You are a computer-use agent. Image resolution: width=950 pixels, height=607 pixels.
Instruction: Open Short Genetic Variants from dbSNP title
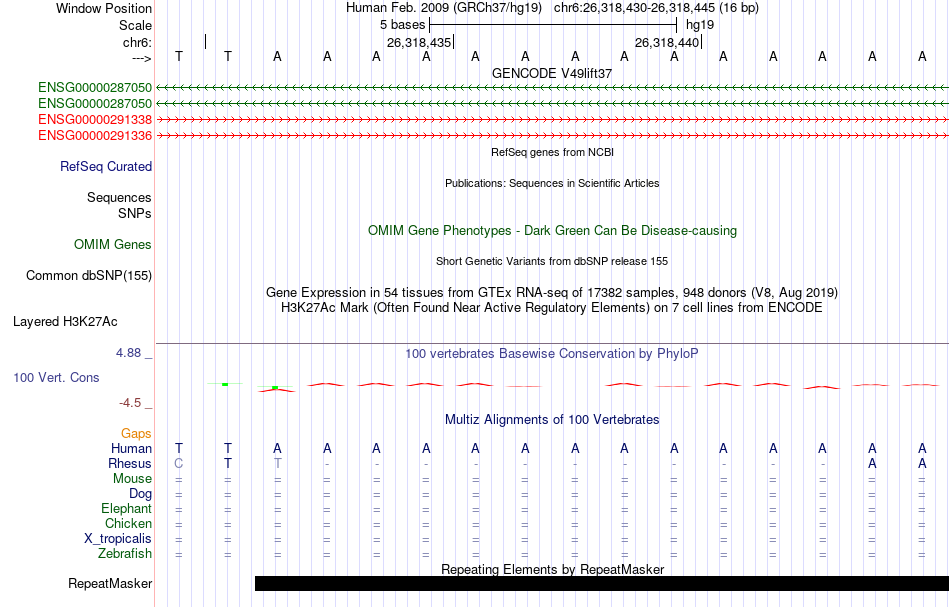pos(552,261)
